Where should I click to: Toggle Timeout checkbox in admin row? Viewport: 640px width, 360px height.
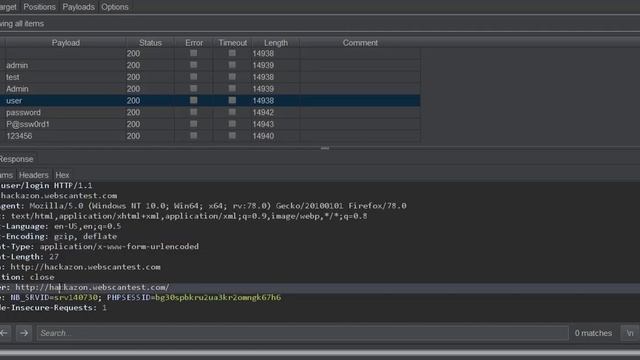(x=232, y=65)
